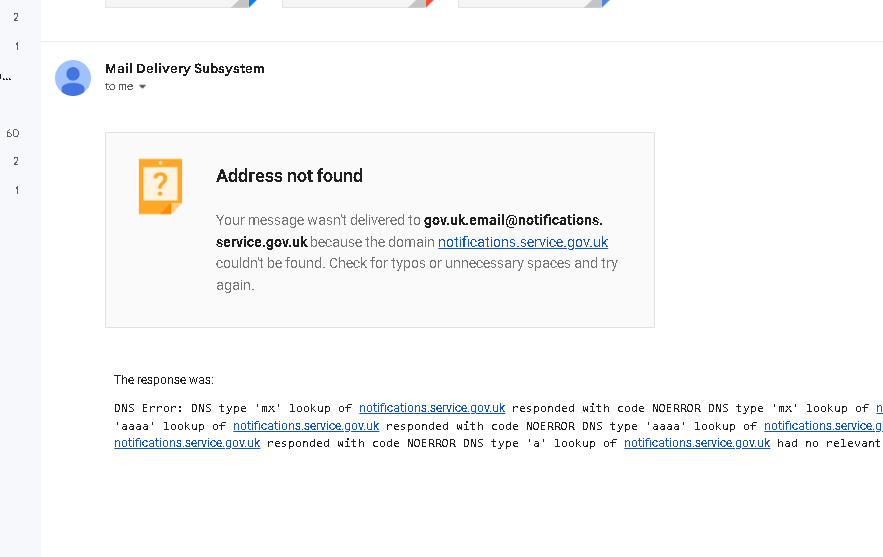
Task: Open the link following 'a' lookup of
Action: click(x=697, y=443)
